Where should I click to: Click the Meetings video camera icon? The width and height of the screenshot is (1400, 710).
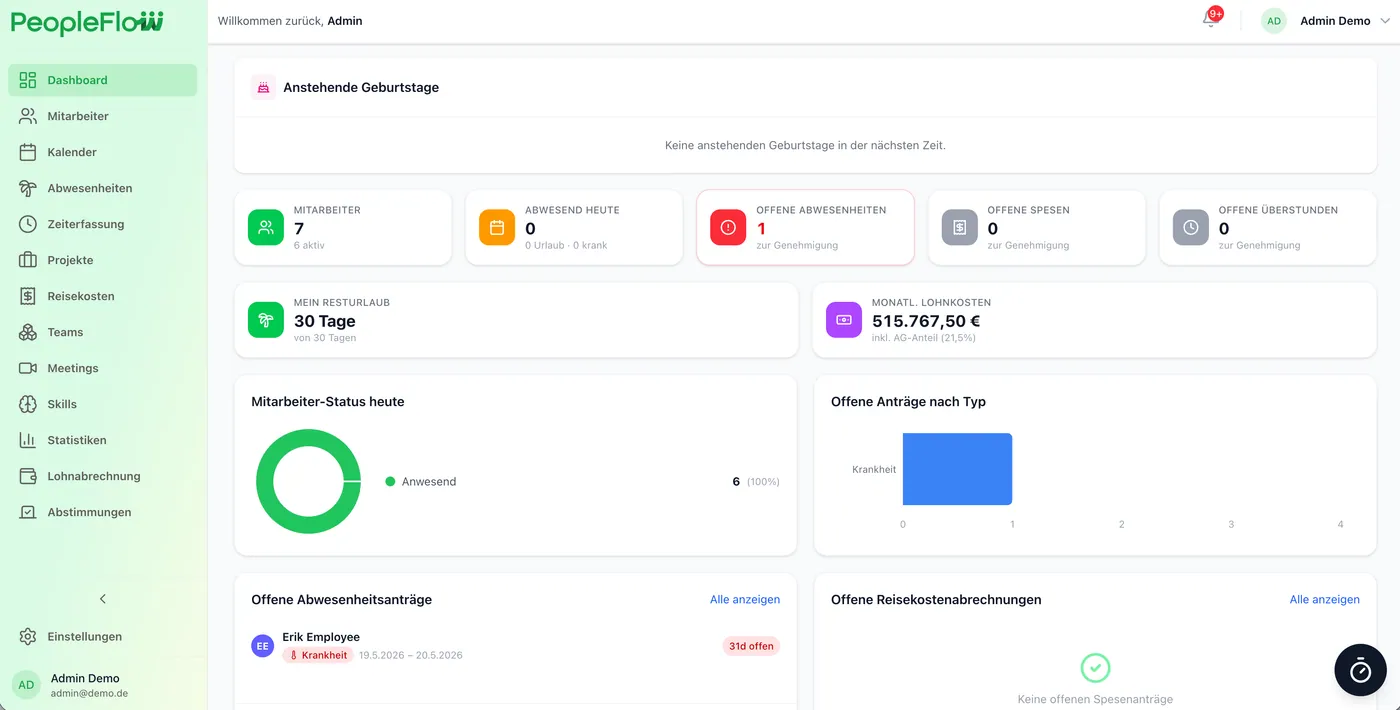click(x=28, y=368)
